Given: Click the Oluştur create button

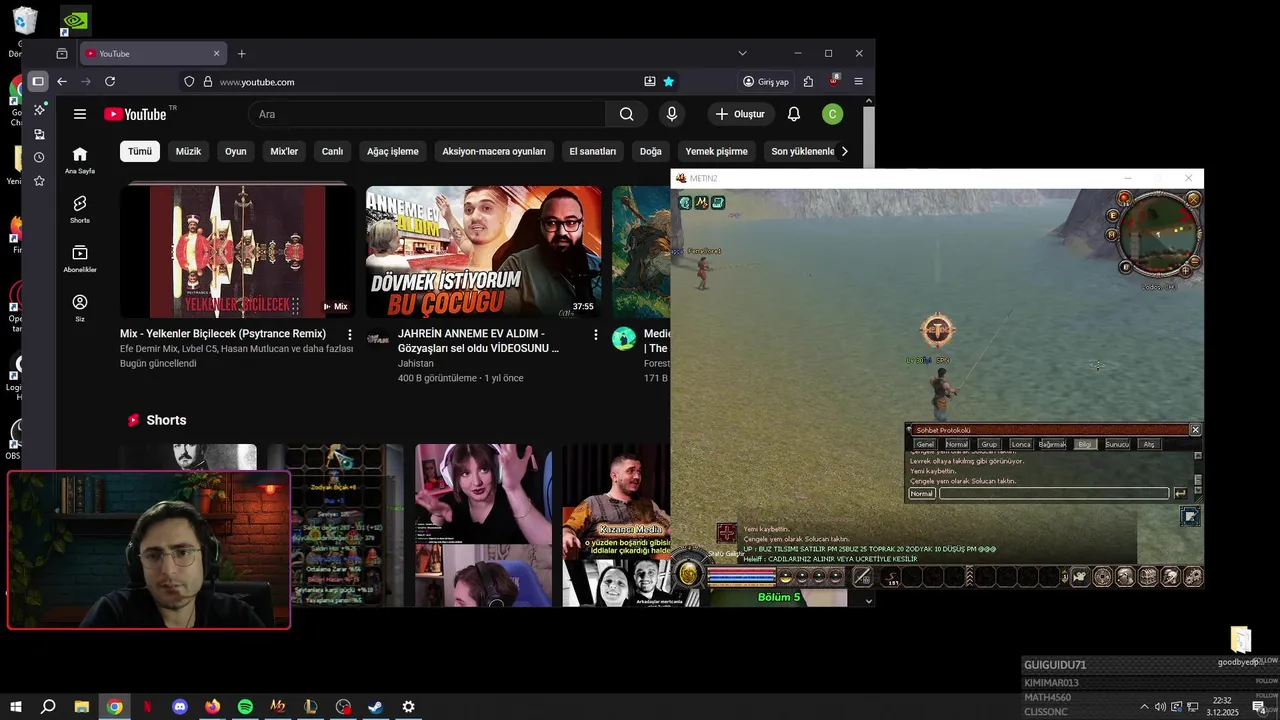Looking at the screenshot, I should (741, 114).
